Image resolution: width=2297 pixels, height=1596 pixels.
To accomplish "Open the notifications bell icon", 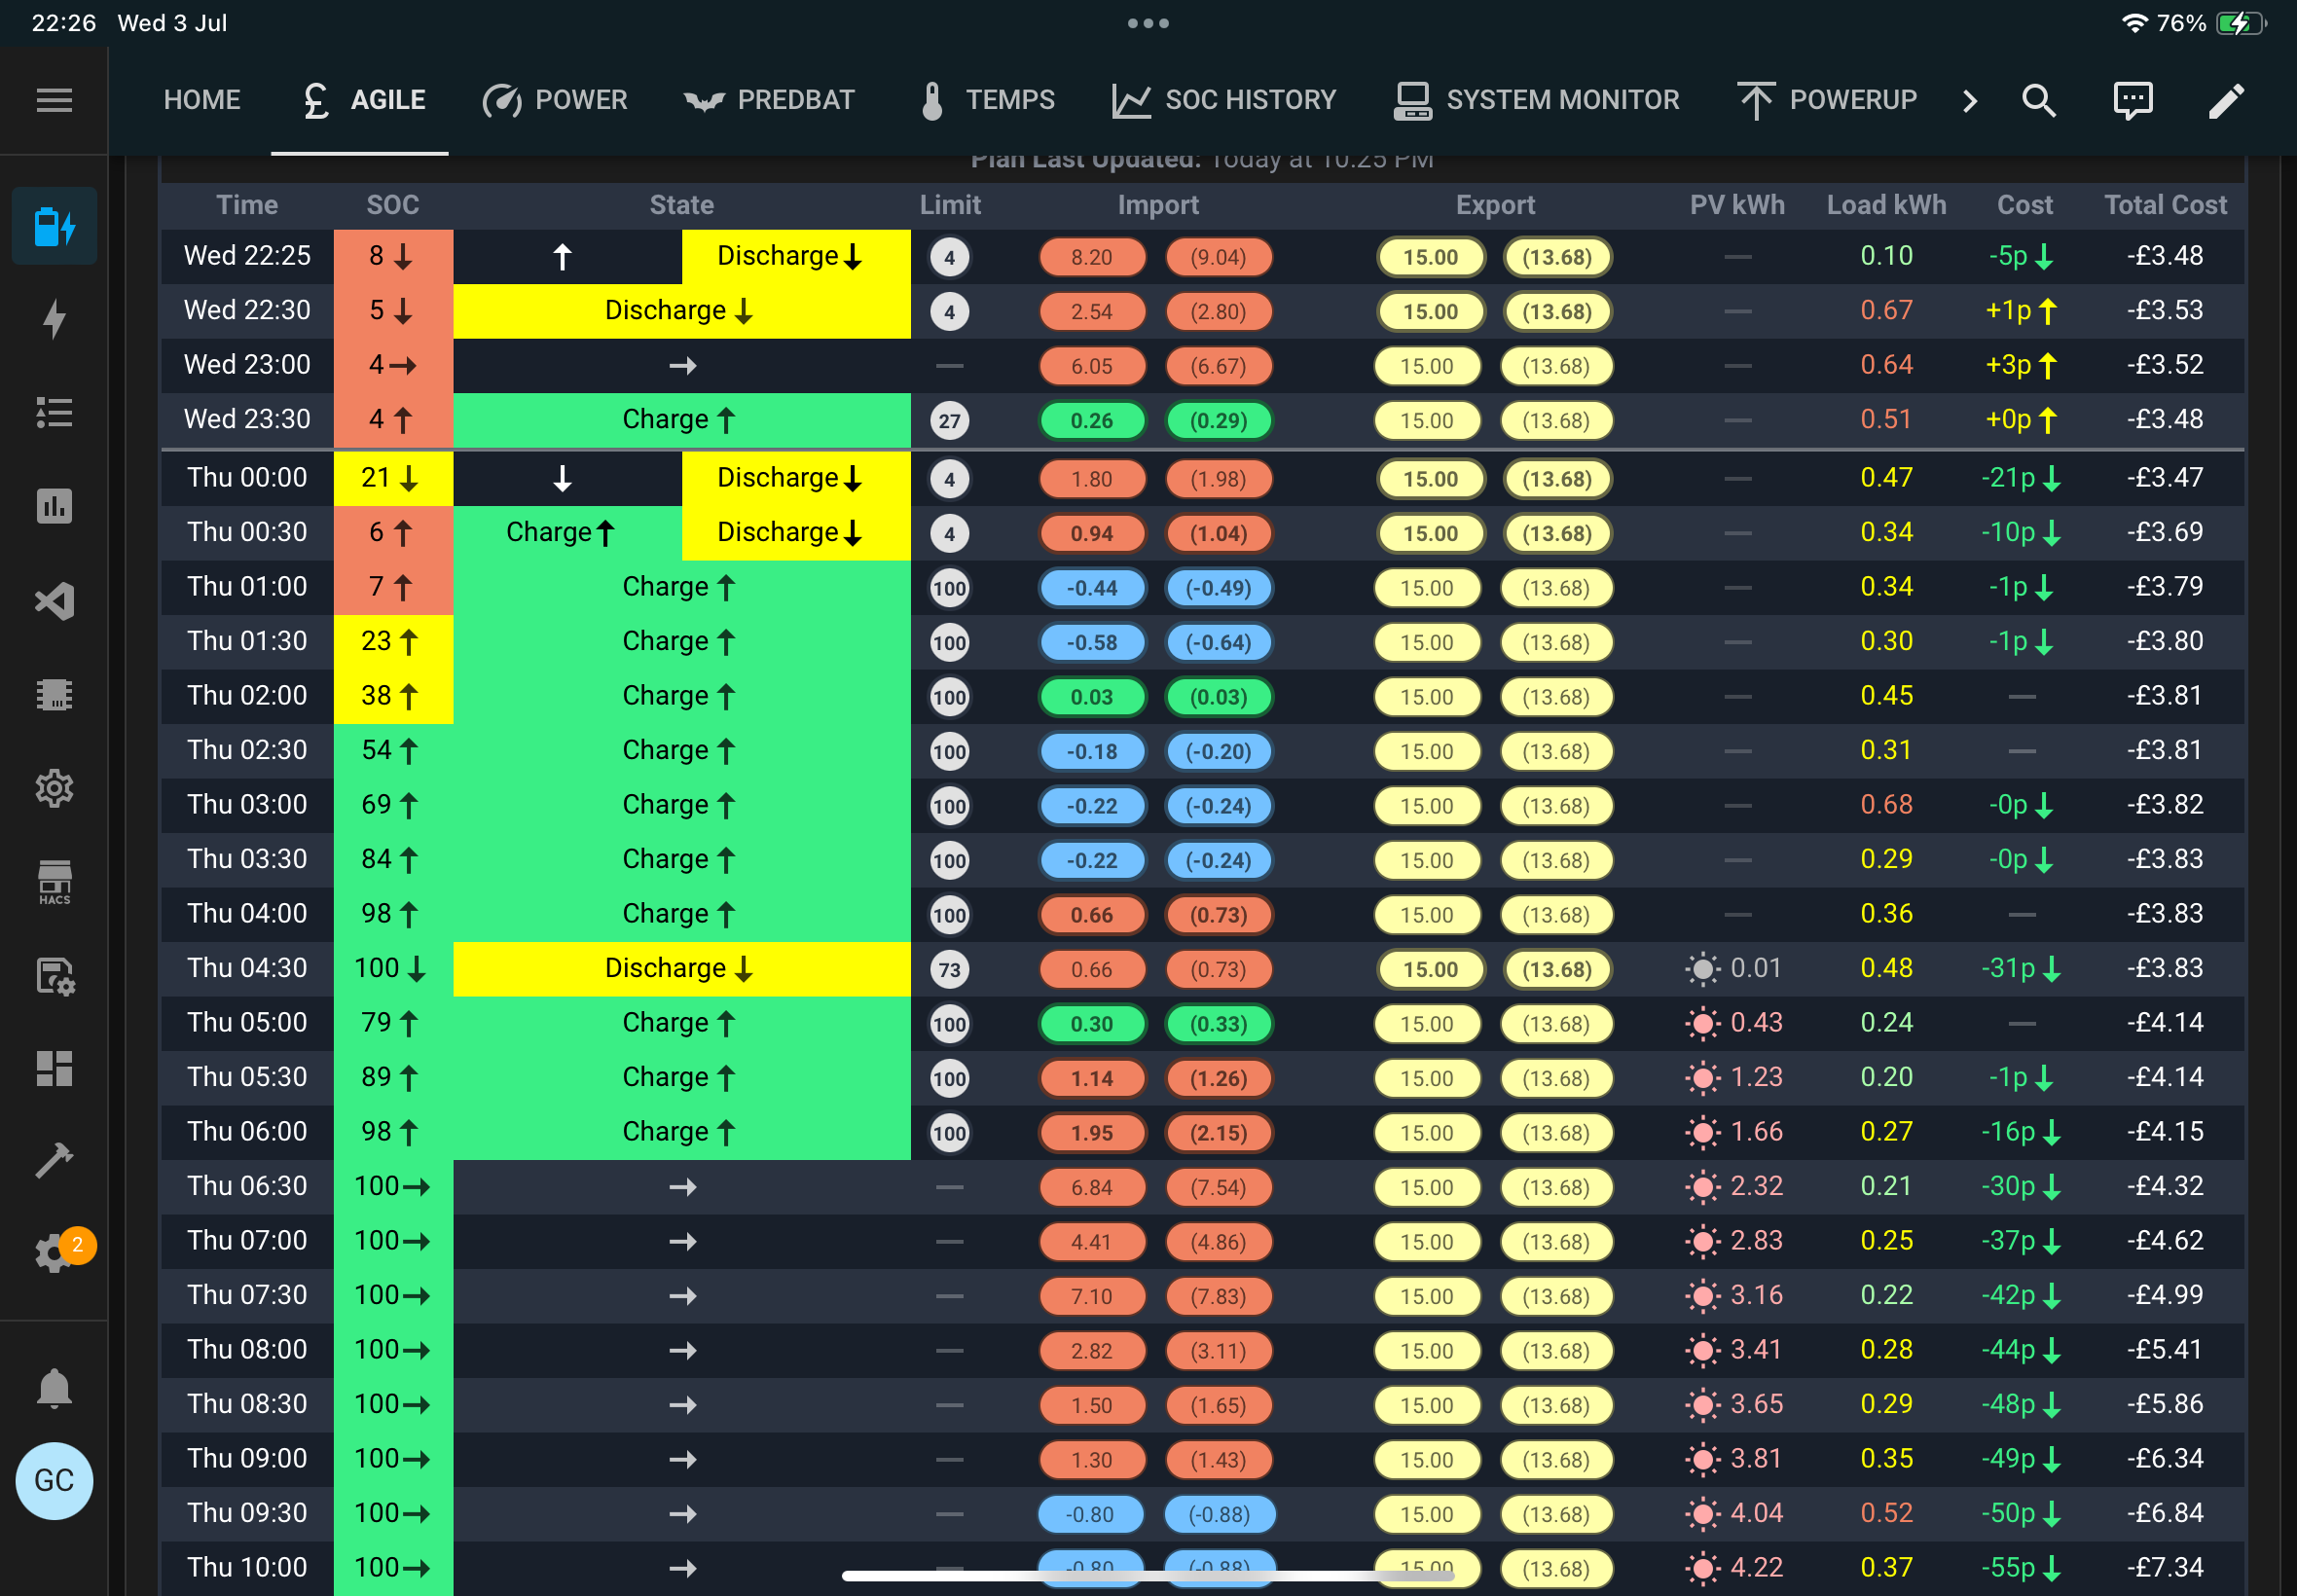I will [54, 1387].
